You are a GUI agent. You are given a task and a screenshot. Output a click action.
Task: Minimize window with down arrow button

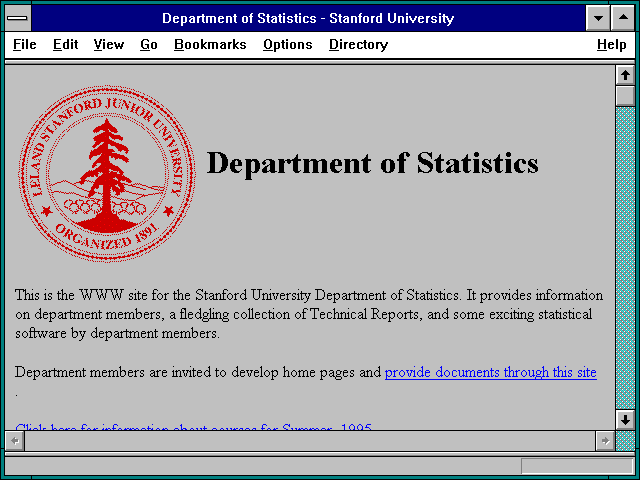(x=598, y=18)
